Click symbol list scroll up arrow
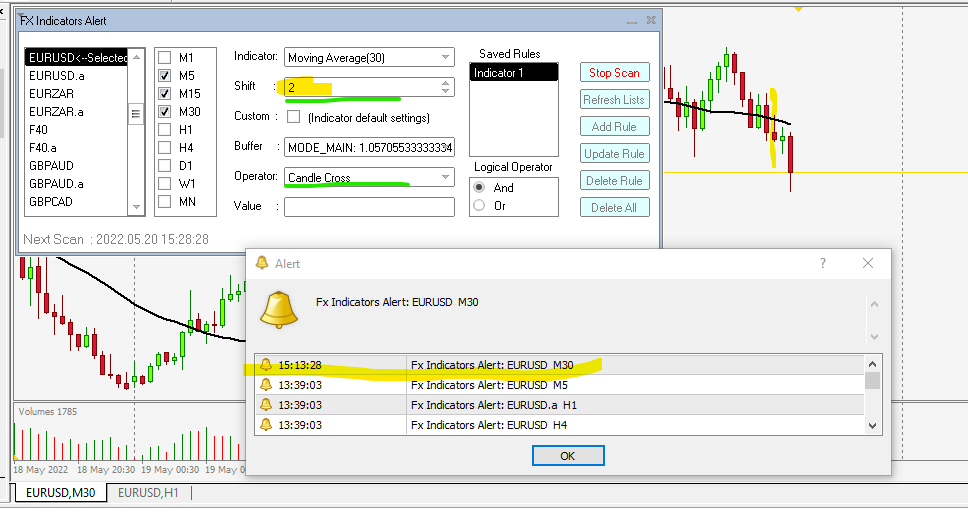This screenshot has width=968, height=512. point(136,57)
